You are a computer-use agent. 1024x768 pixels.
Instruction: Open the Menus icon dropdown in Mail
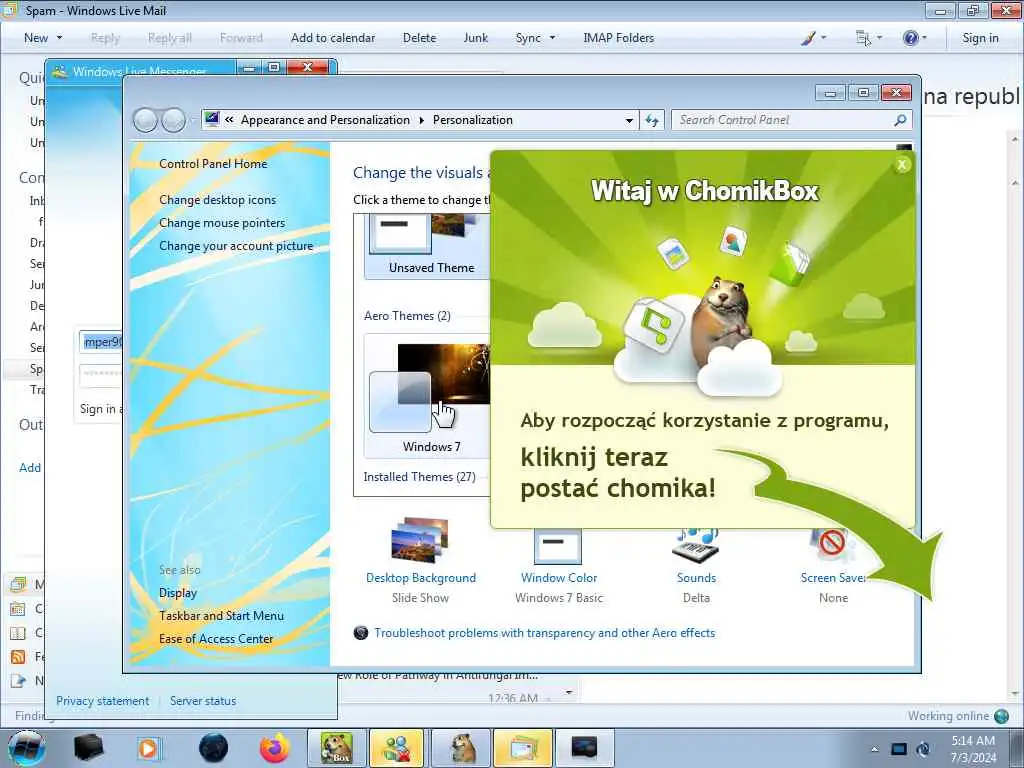pos(869,38)
